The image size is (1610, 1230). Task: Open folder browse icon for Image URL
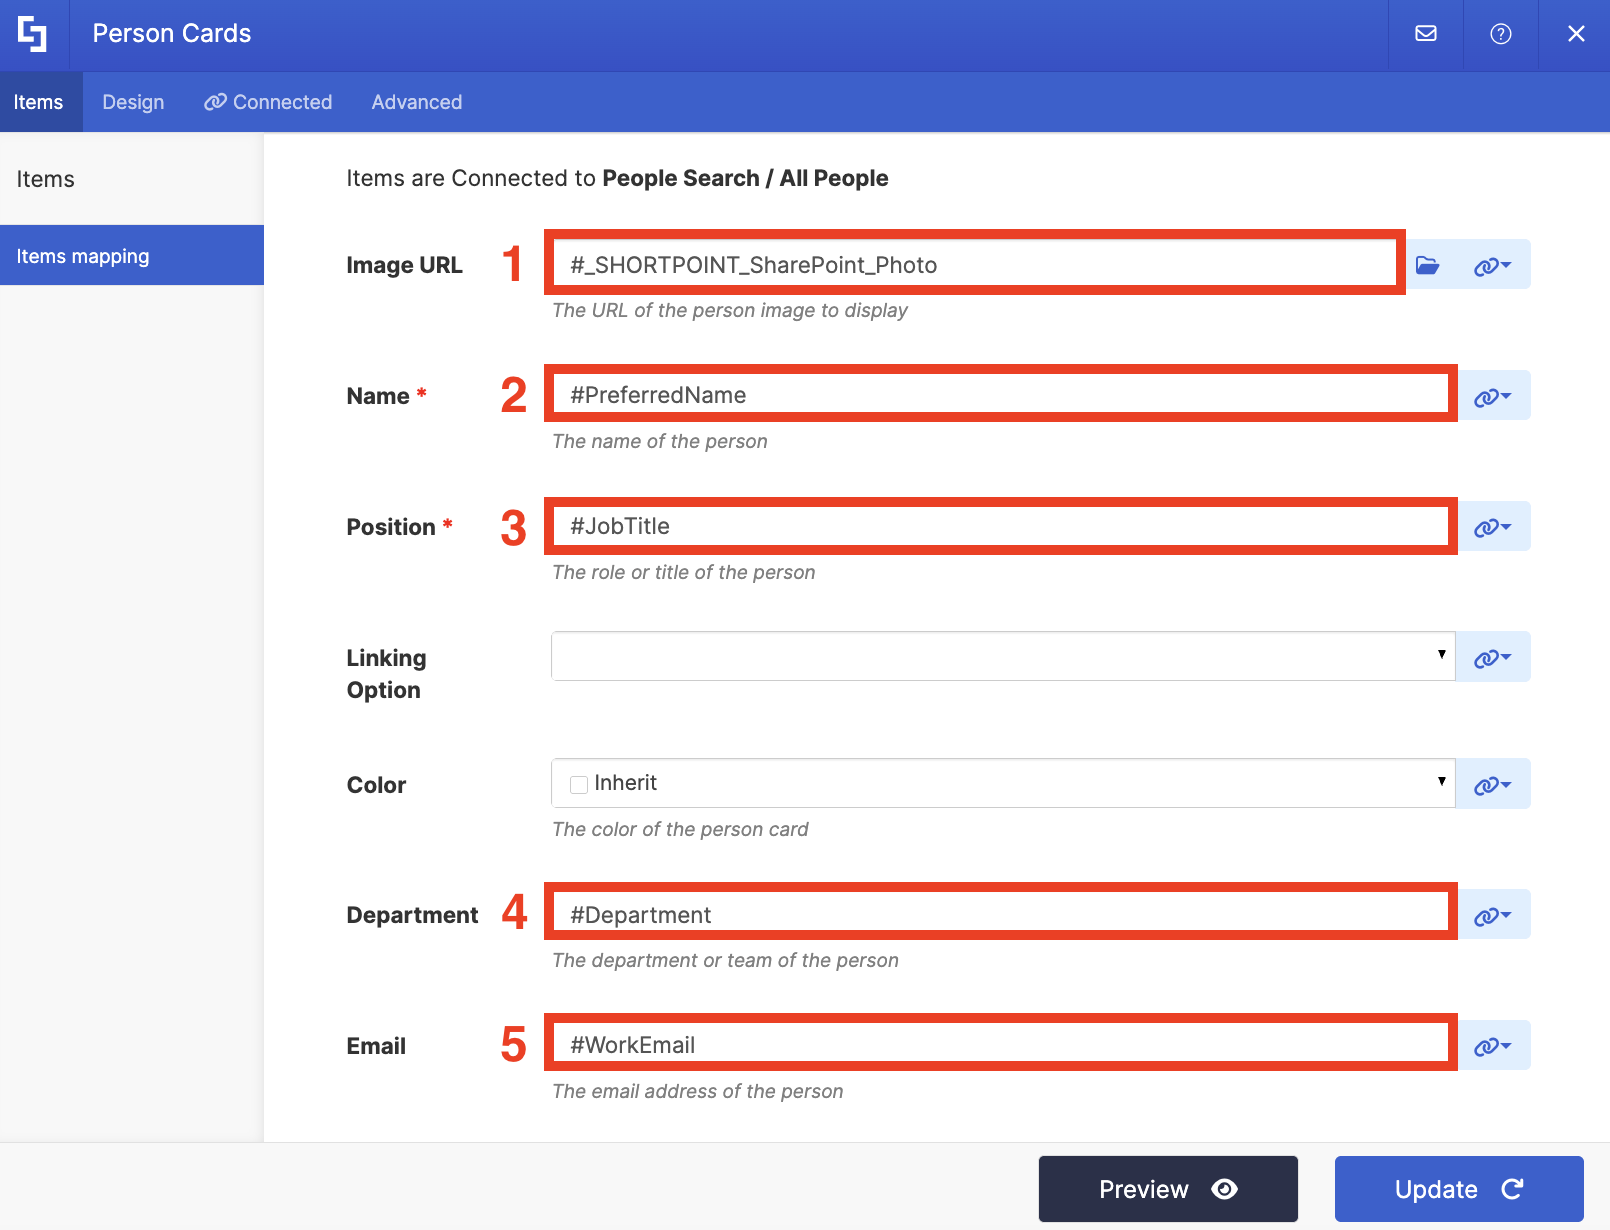click(x=1428, y=265)
